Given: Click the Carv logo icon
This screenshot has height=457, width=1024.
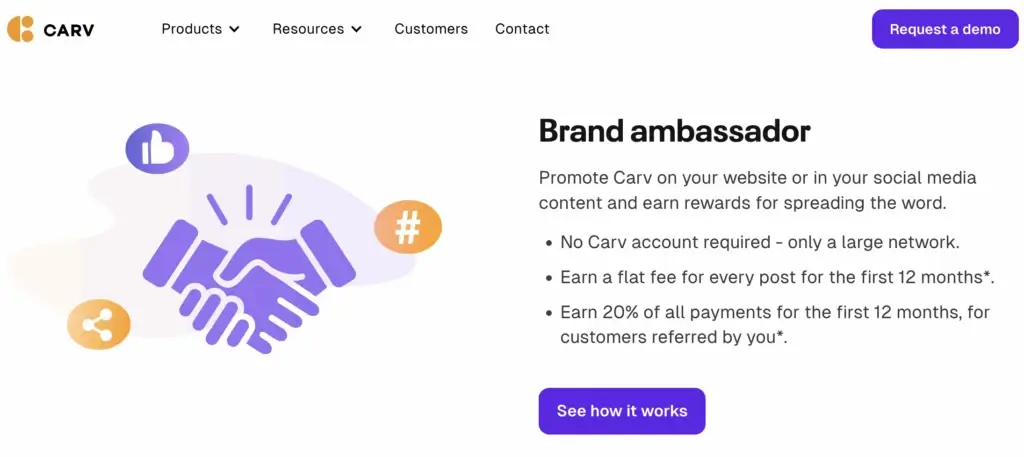Looking at the screenshot, I should [20, 29].
